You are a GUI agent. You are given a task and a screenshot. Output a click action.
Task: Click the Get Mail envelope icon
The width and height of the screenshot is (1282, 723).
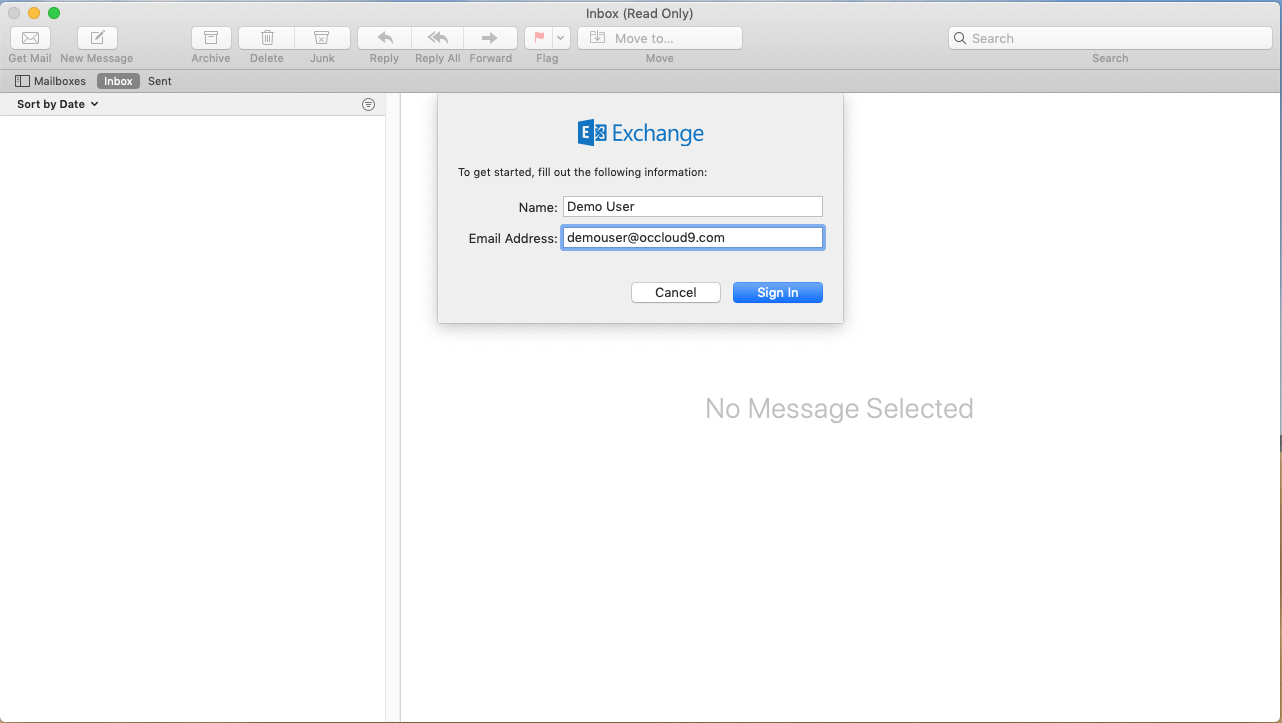pos(30,38)
